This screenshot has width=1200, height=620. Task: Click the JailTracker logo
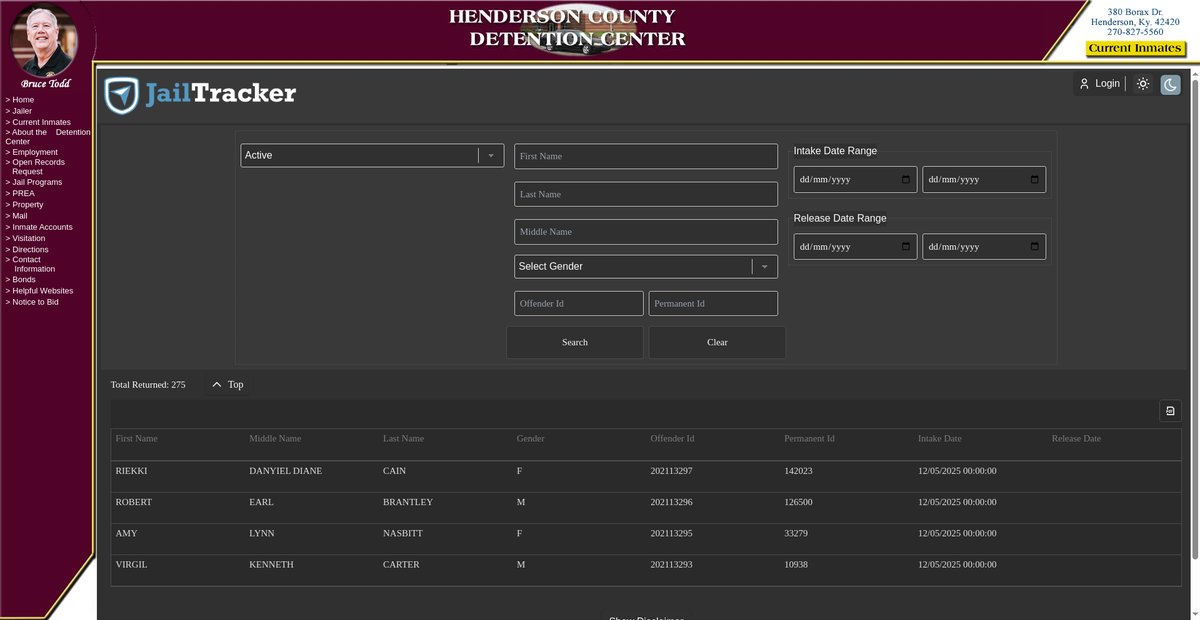tap(201, 95)
